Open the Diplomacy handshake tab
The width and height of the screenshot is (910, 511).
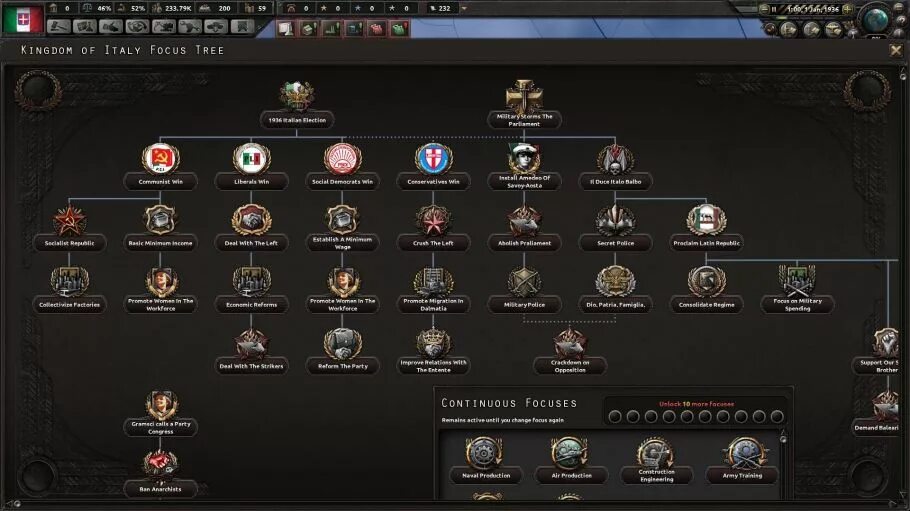pyautogui.click(x=111, y=26)
